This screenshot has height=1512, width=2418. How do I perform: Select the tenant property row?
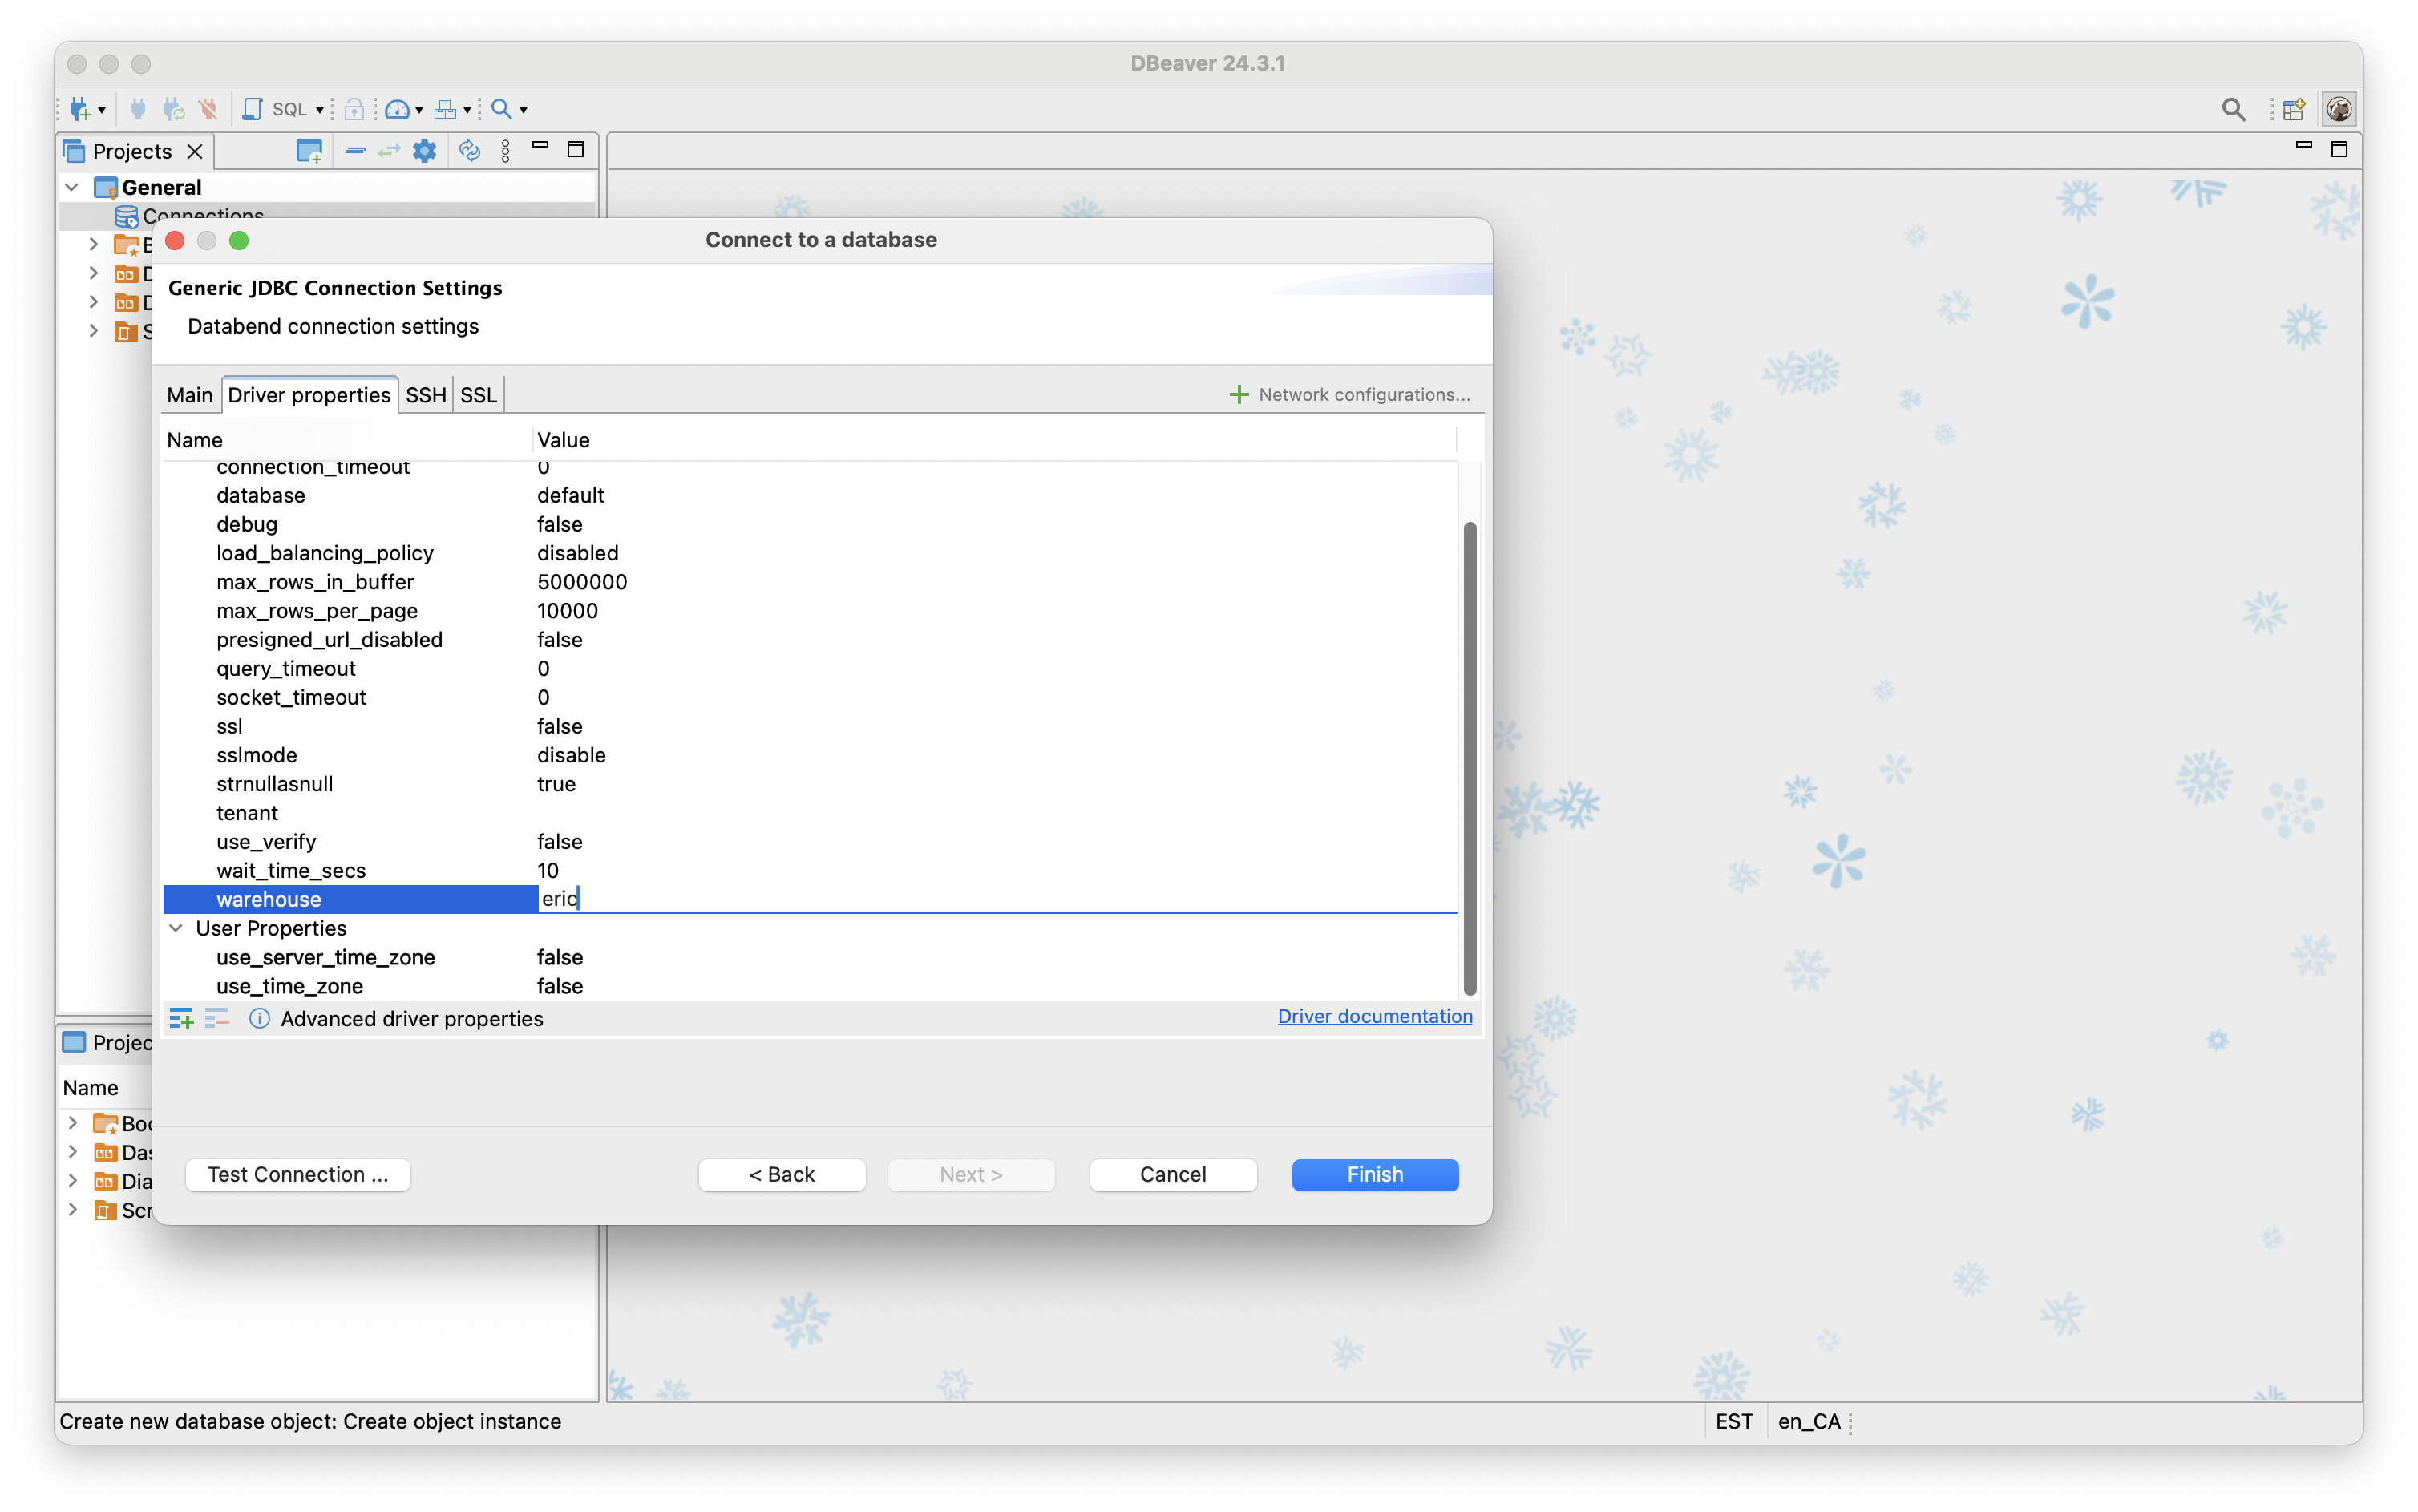coord(810,813)
